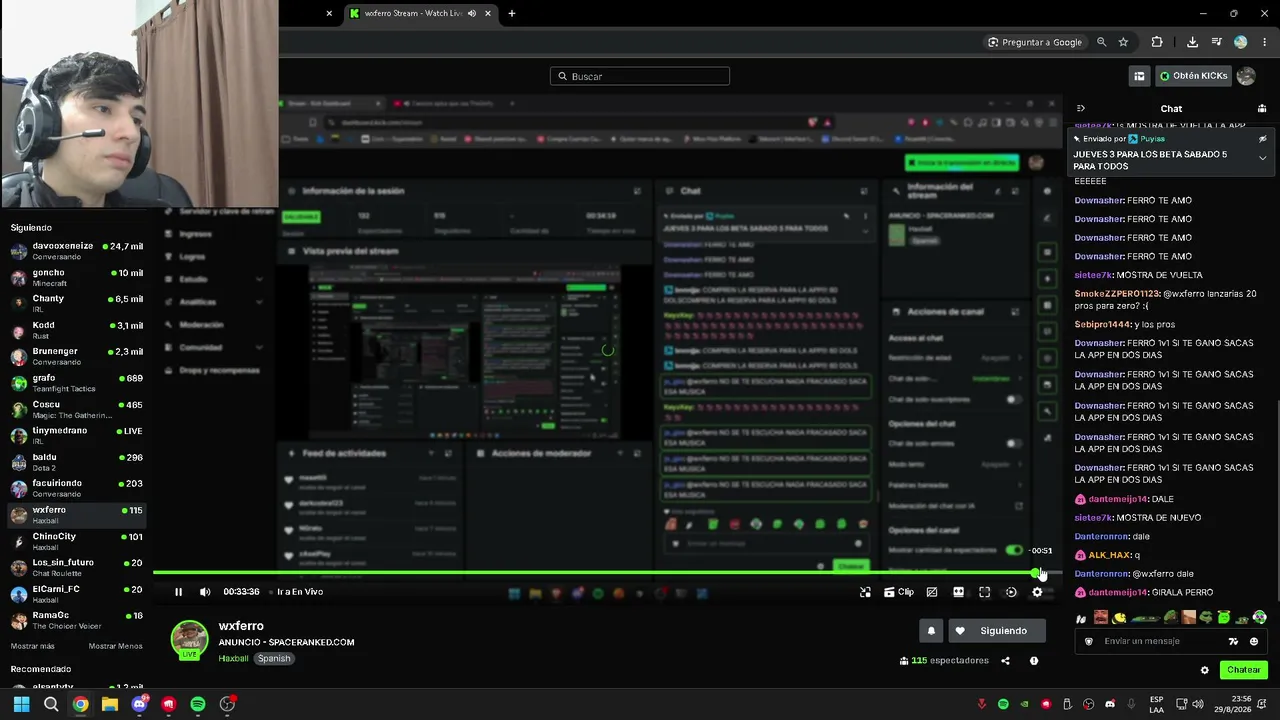
Task: Pause the stream video
Action: pyautogui.click(x=178, y=592)
